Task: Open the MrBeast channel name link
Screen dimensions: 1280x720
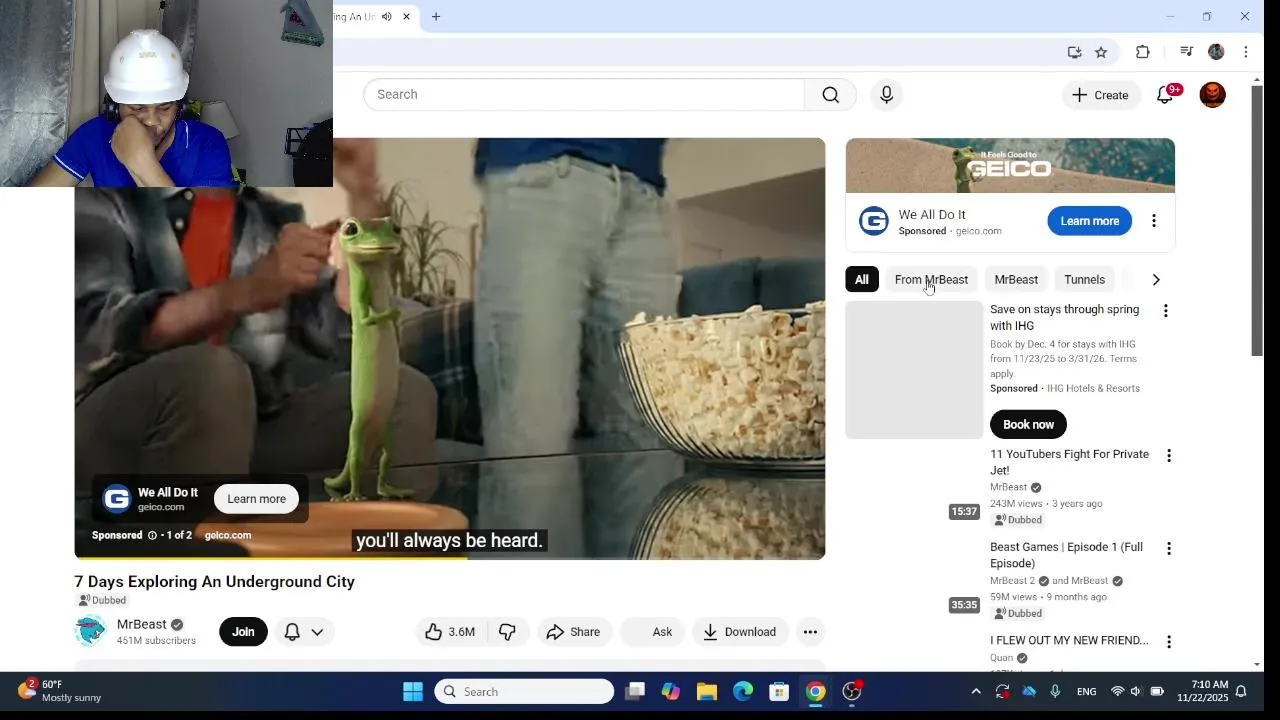Action: click(x=142, y=624)
